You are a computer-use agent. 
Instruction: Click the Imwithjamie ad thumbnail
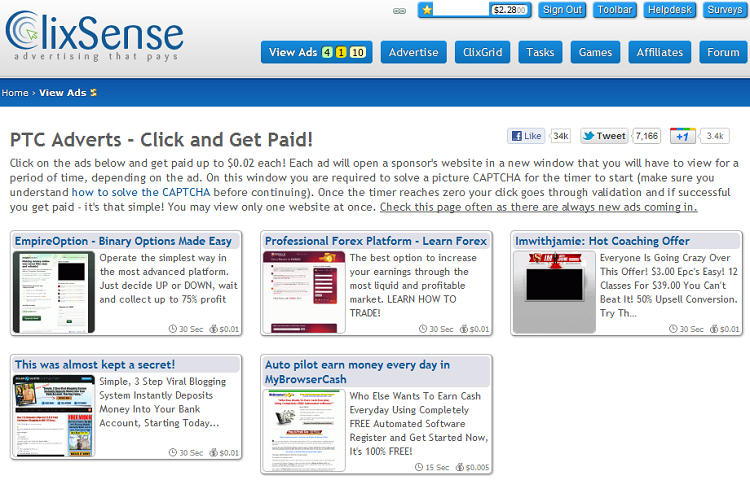[x=554, y=292]
